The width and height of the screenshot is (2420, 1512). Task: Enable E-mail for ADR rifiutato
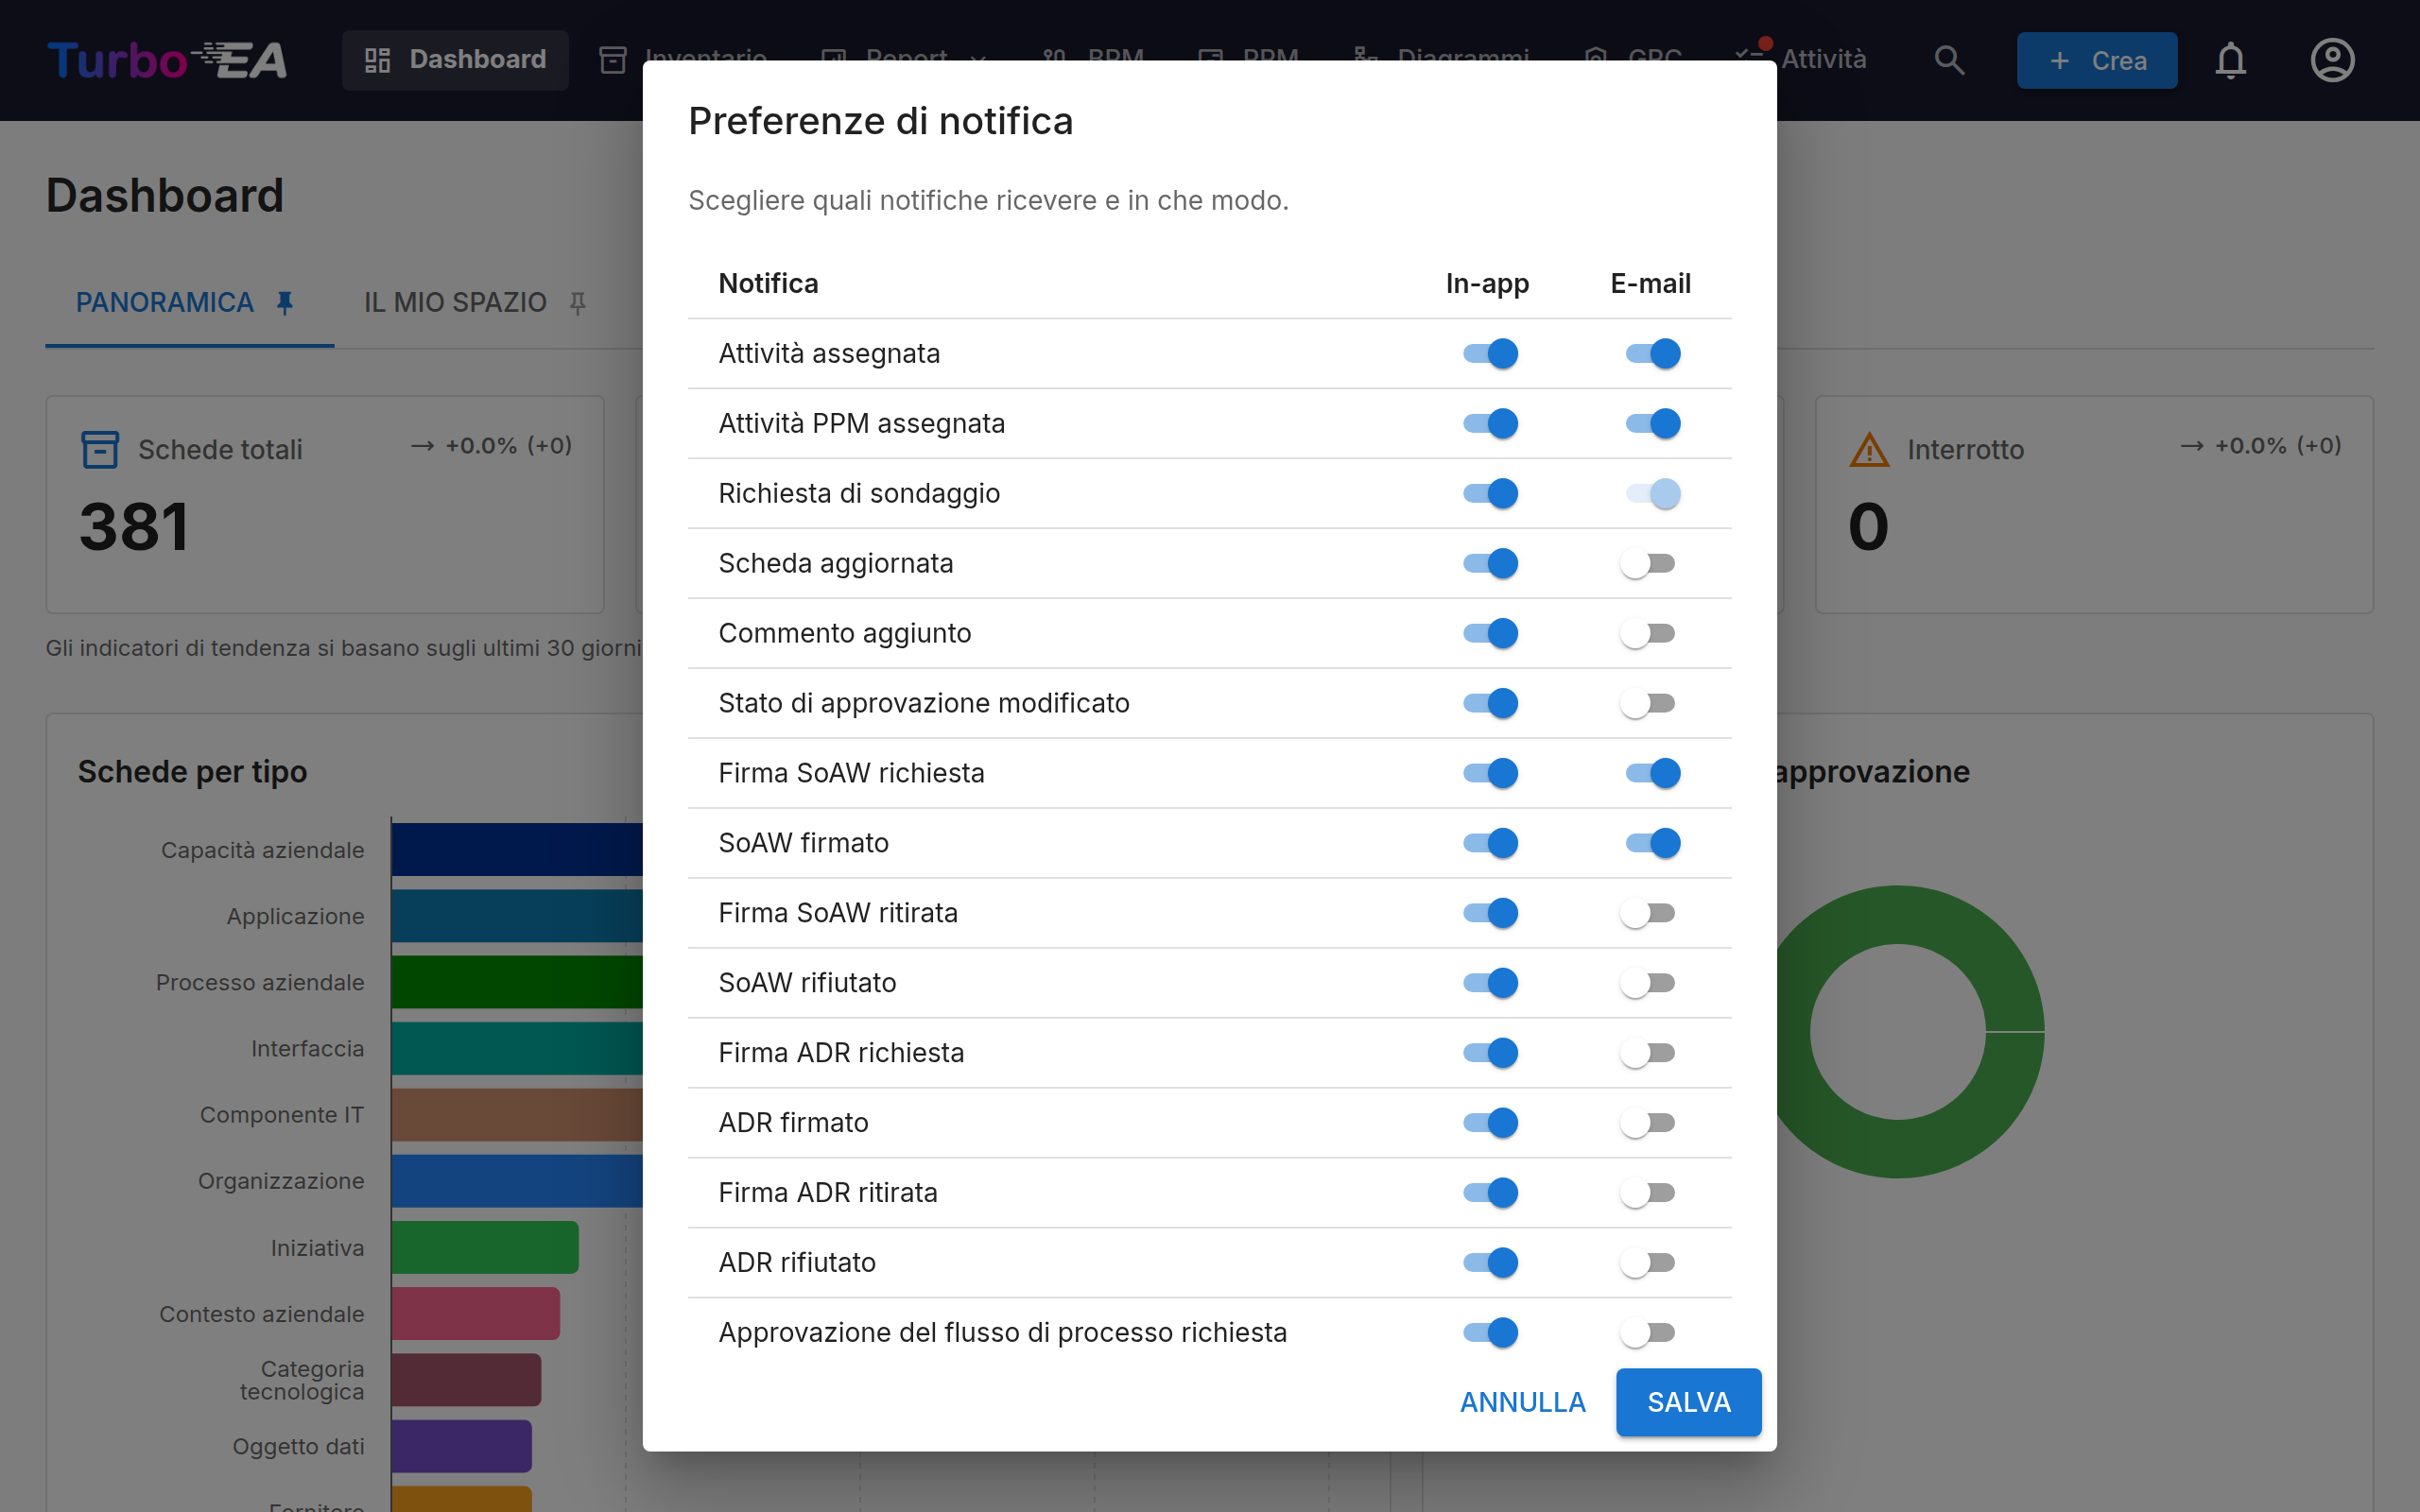point(1648,1263)
